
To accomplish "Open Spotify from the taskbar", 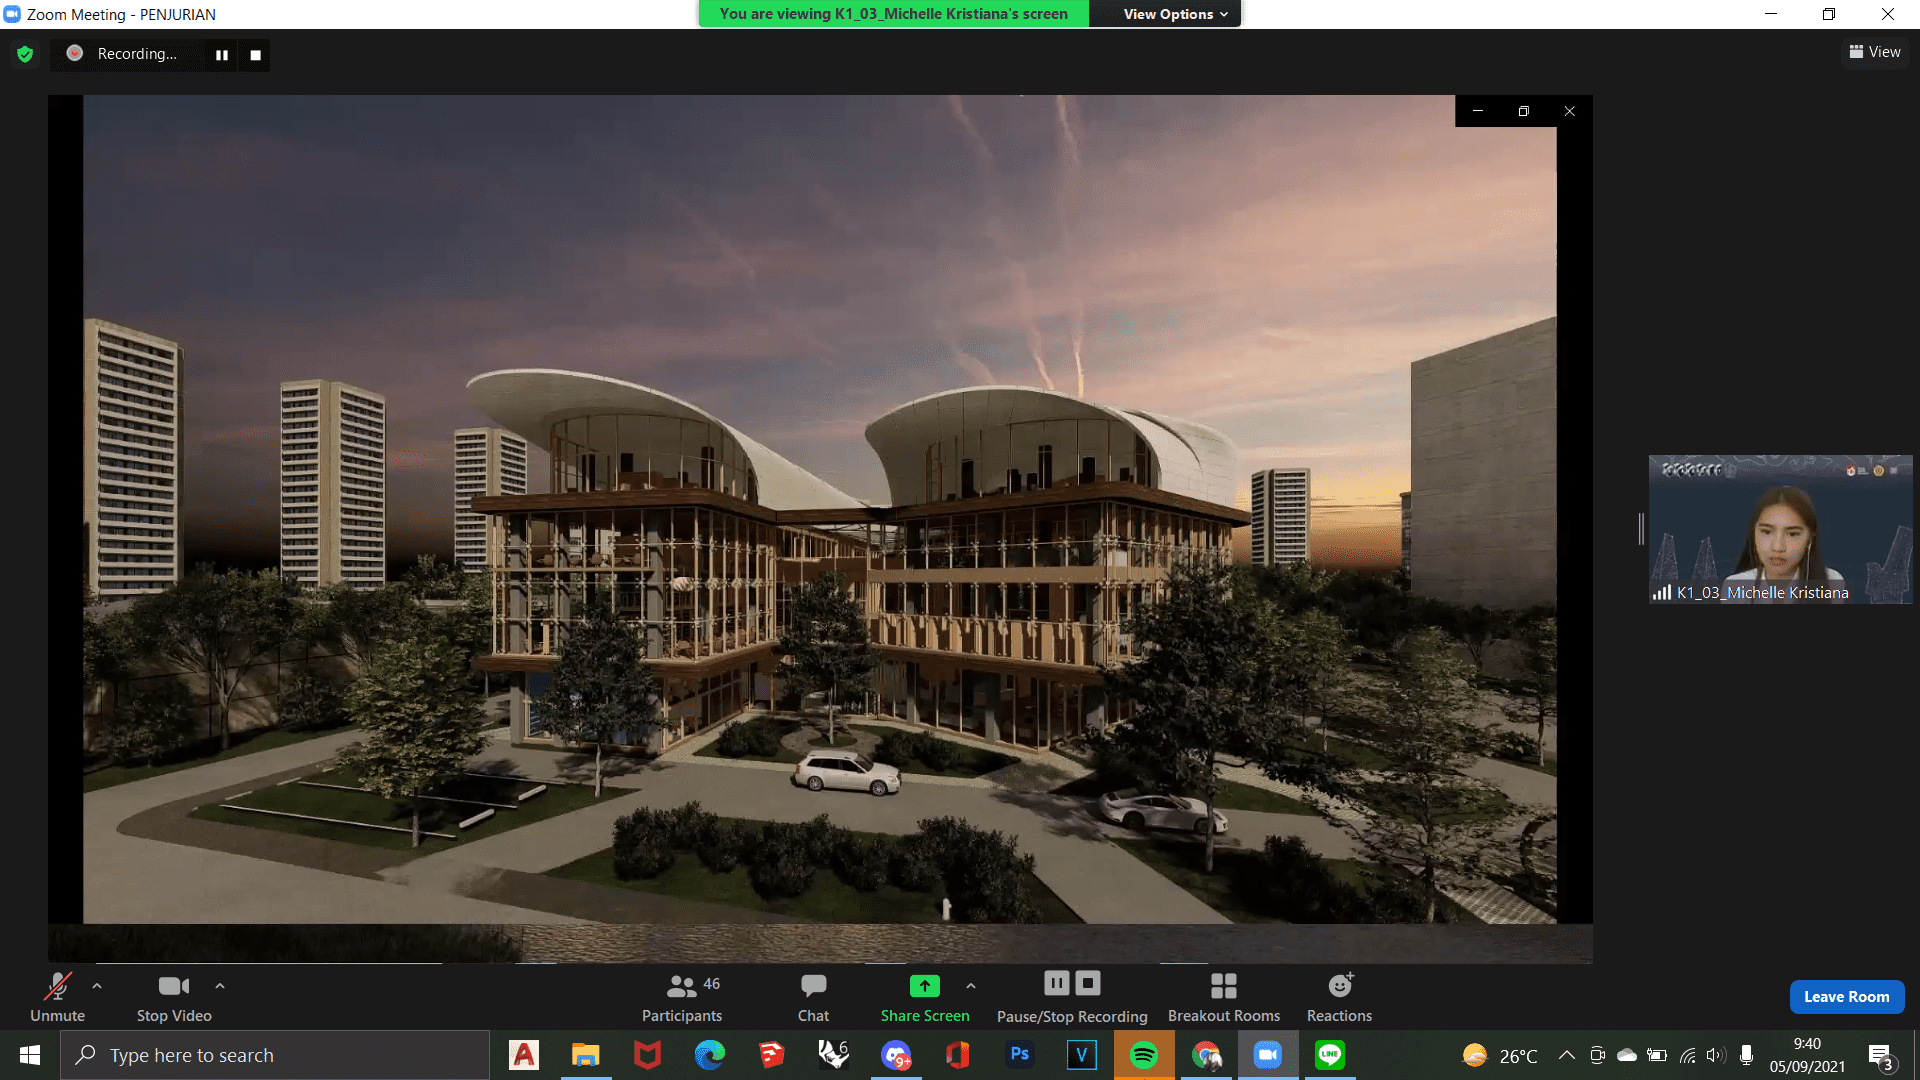I will coord(1143,1055).
